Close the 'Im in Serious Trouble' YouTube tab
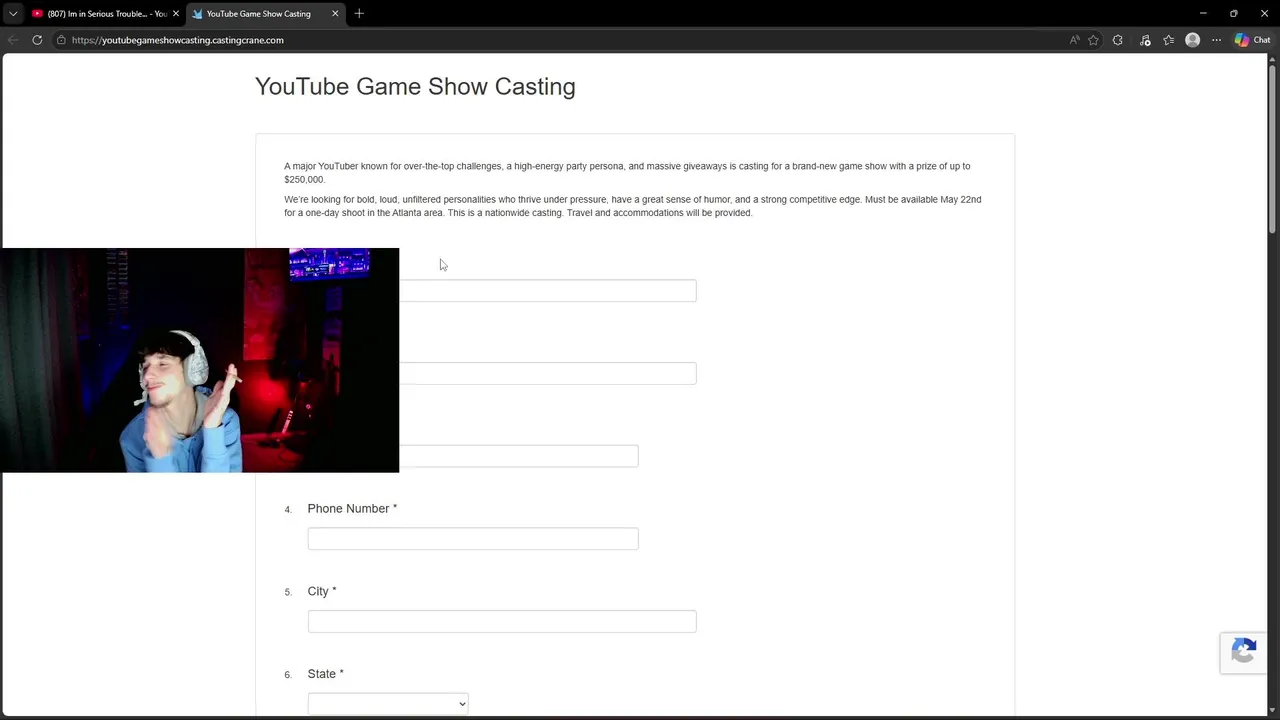The width and height of the screenshot is (1280, 720). 176,13
